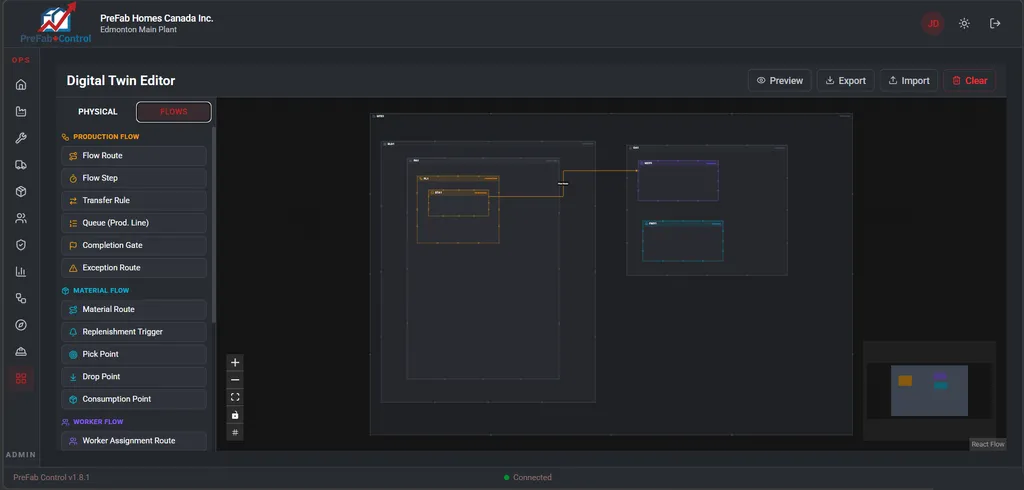Open the people workforce sidebar icon
1024x490 pixels.
(x=21, y=218)
